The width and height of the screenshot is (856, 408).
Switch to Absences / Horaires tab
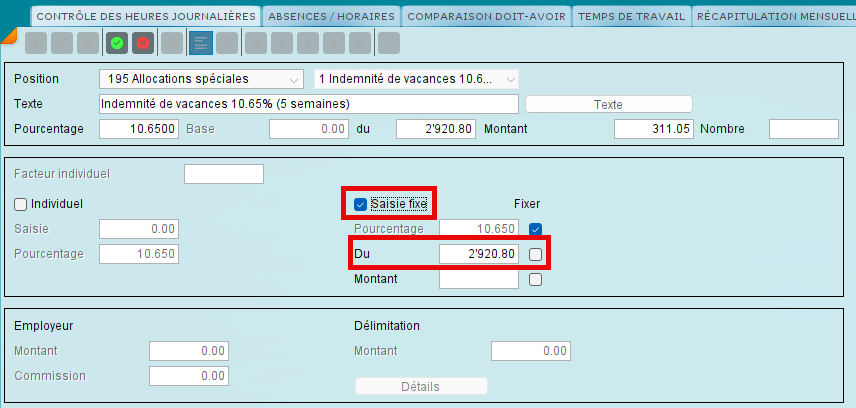click(x=331, y=16)
